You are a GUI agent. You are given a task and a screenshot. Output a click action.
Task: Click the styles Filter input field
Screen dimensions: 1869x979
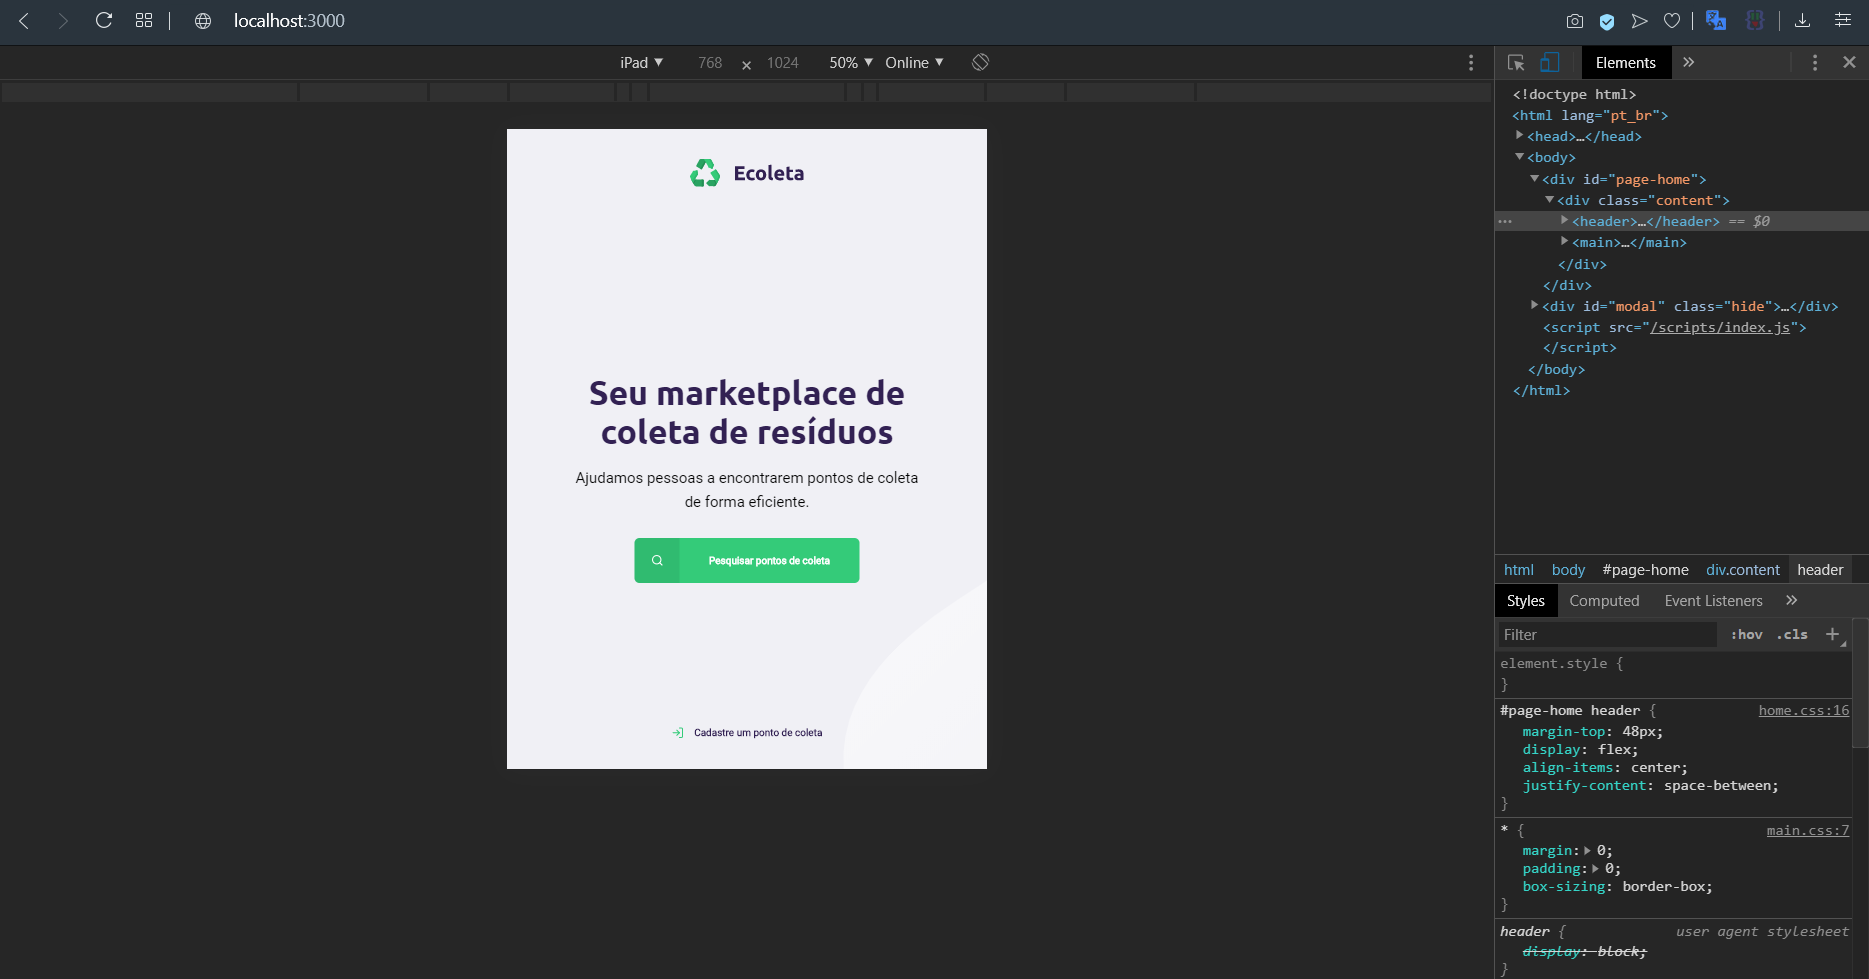coord(1607,635)
